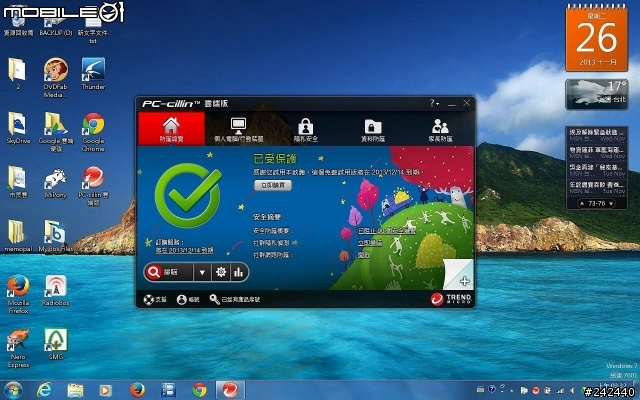Start a scan with the red magnifier button

[x=168, y=272]
